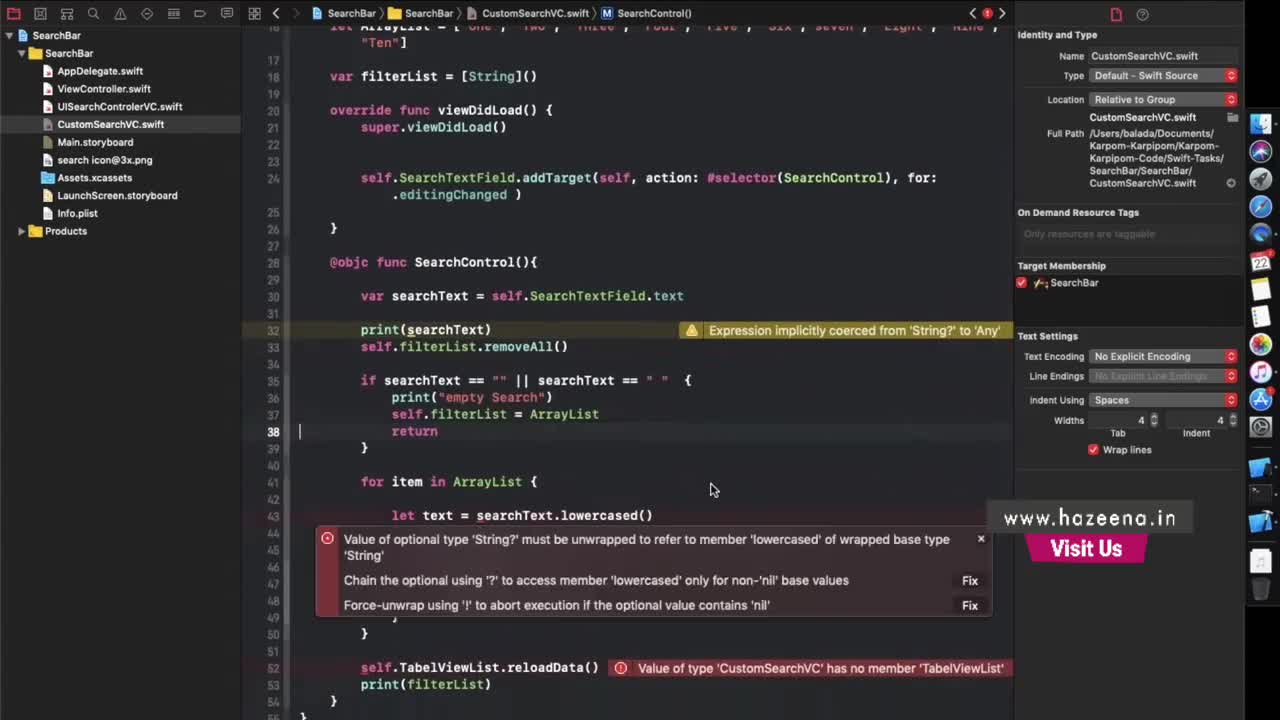1280x720 pixels.
Task: Click the error icon on line 52
Action: (x=620, y=668)
